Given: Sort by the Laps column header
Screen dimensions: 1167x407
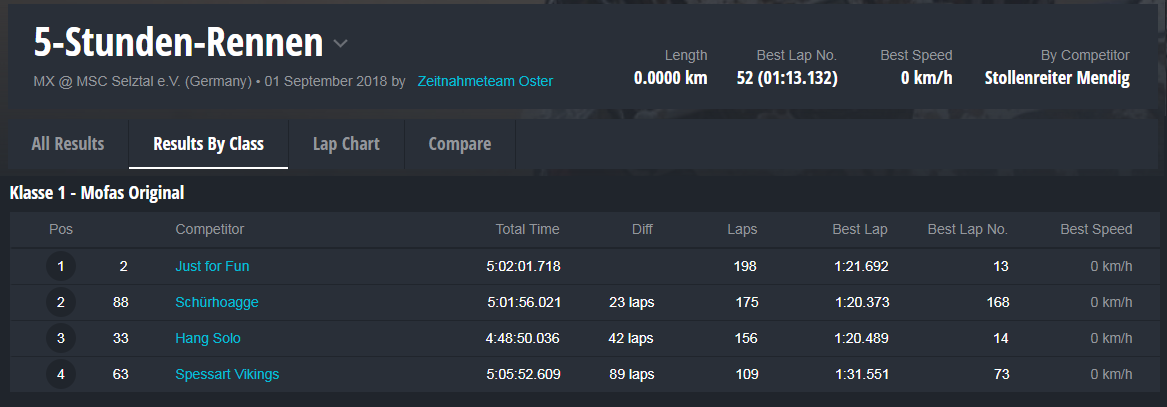Looking at the screenshot, I should tap(741, 230).
